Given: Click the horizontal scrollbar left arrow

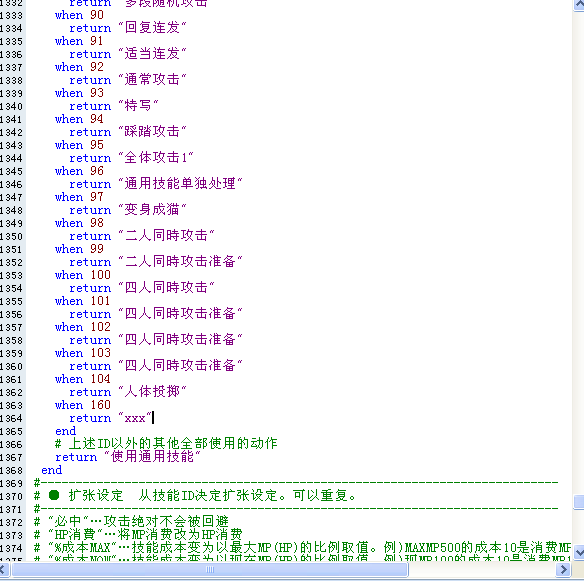Looking at the screenshot, I should point(4,569).
